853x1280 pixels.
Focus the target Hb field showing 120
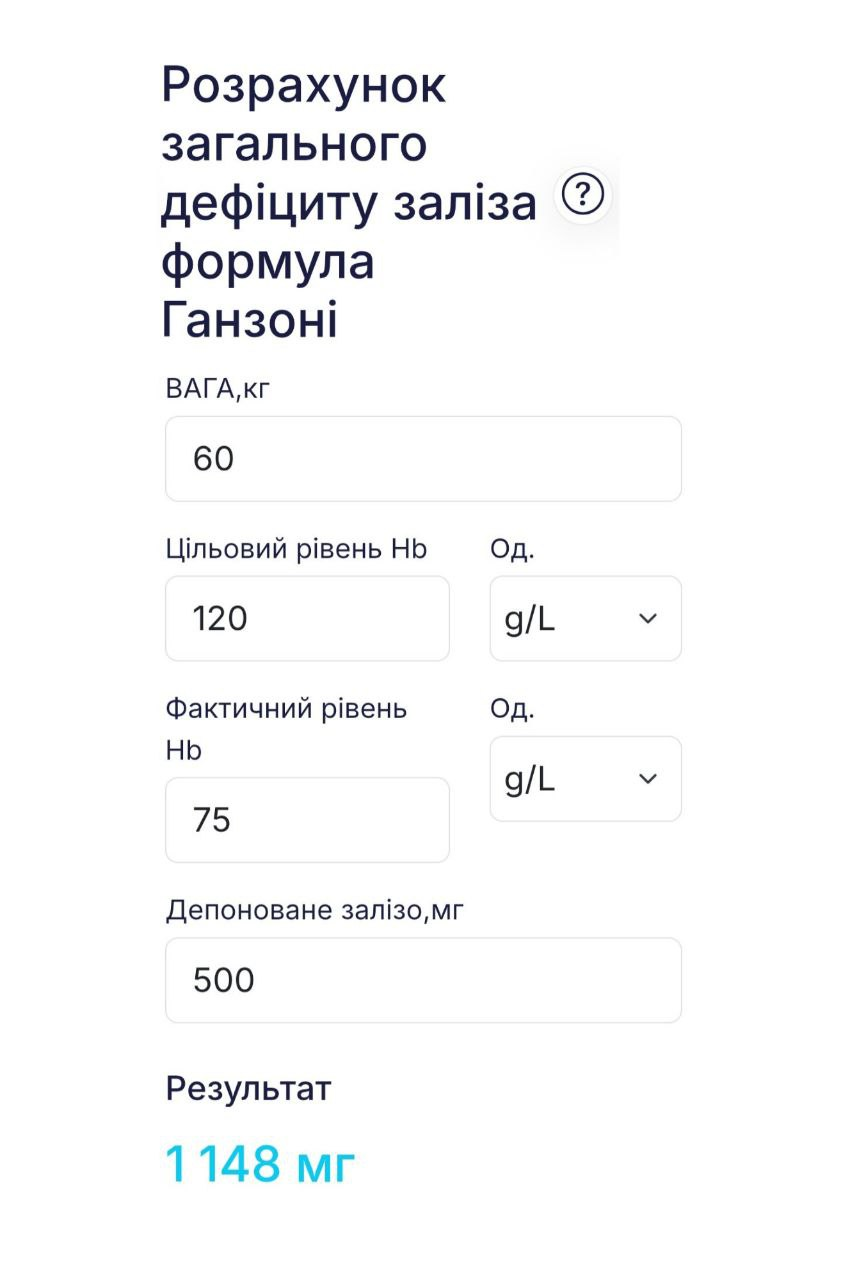tap(307, 619)
